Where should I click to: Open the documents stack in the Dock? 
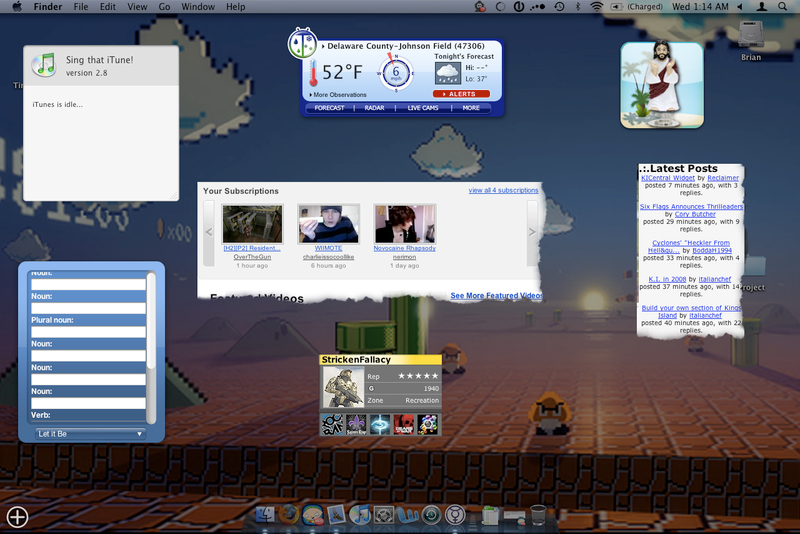point(490,515)
